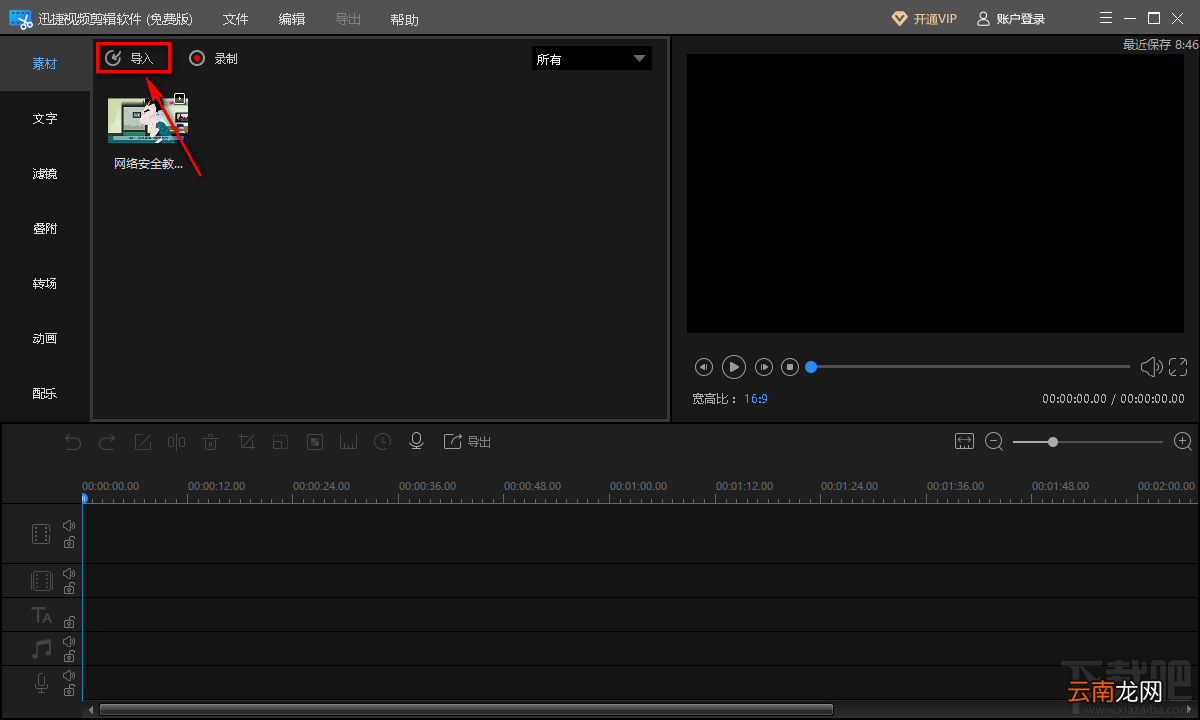
Task: Click the clock duration icon
Action: 382,441
